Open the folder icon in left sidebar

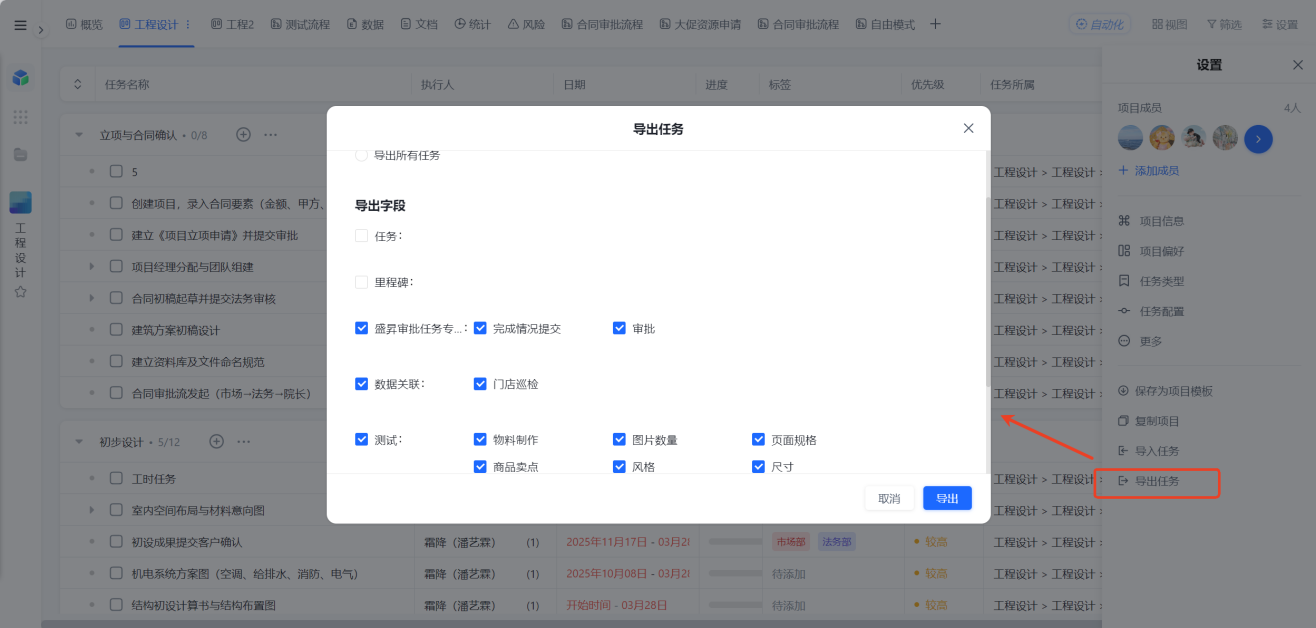tap(20, 155)
